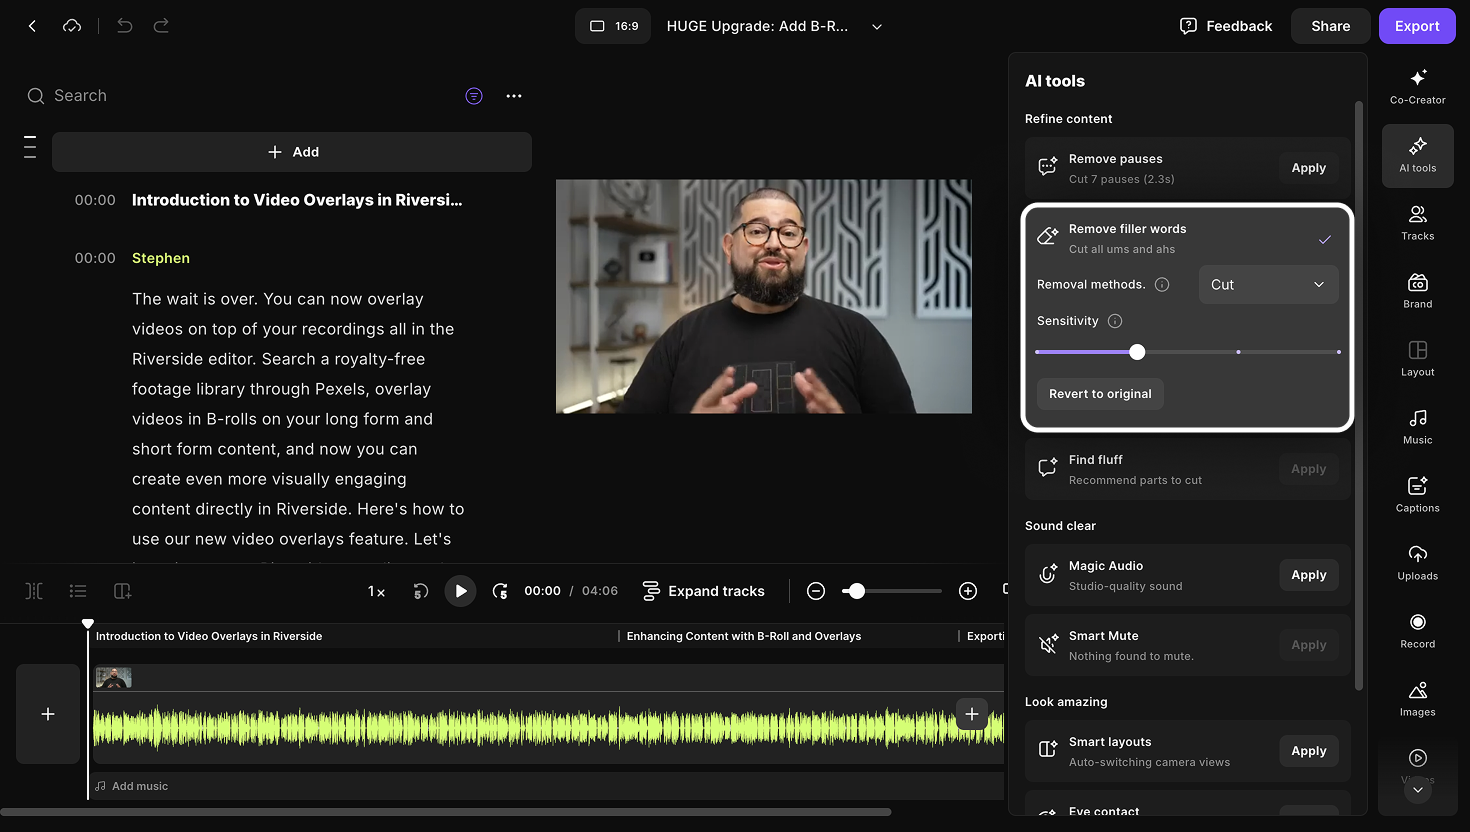The image size is (1470, 832).
Task: Redo the last undone edit
Action: 161,26
